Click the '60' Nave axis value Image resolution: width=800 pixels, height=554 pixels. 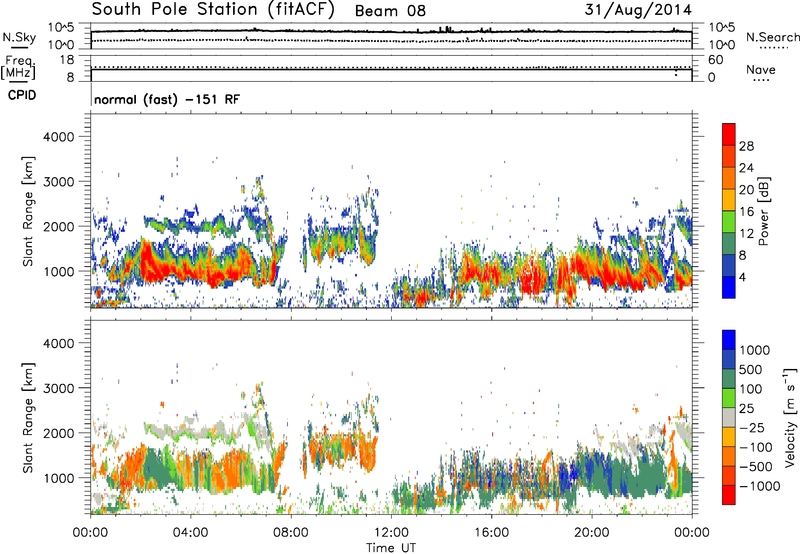(x=716, y=60)
